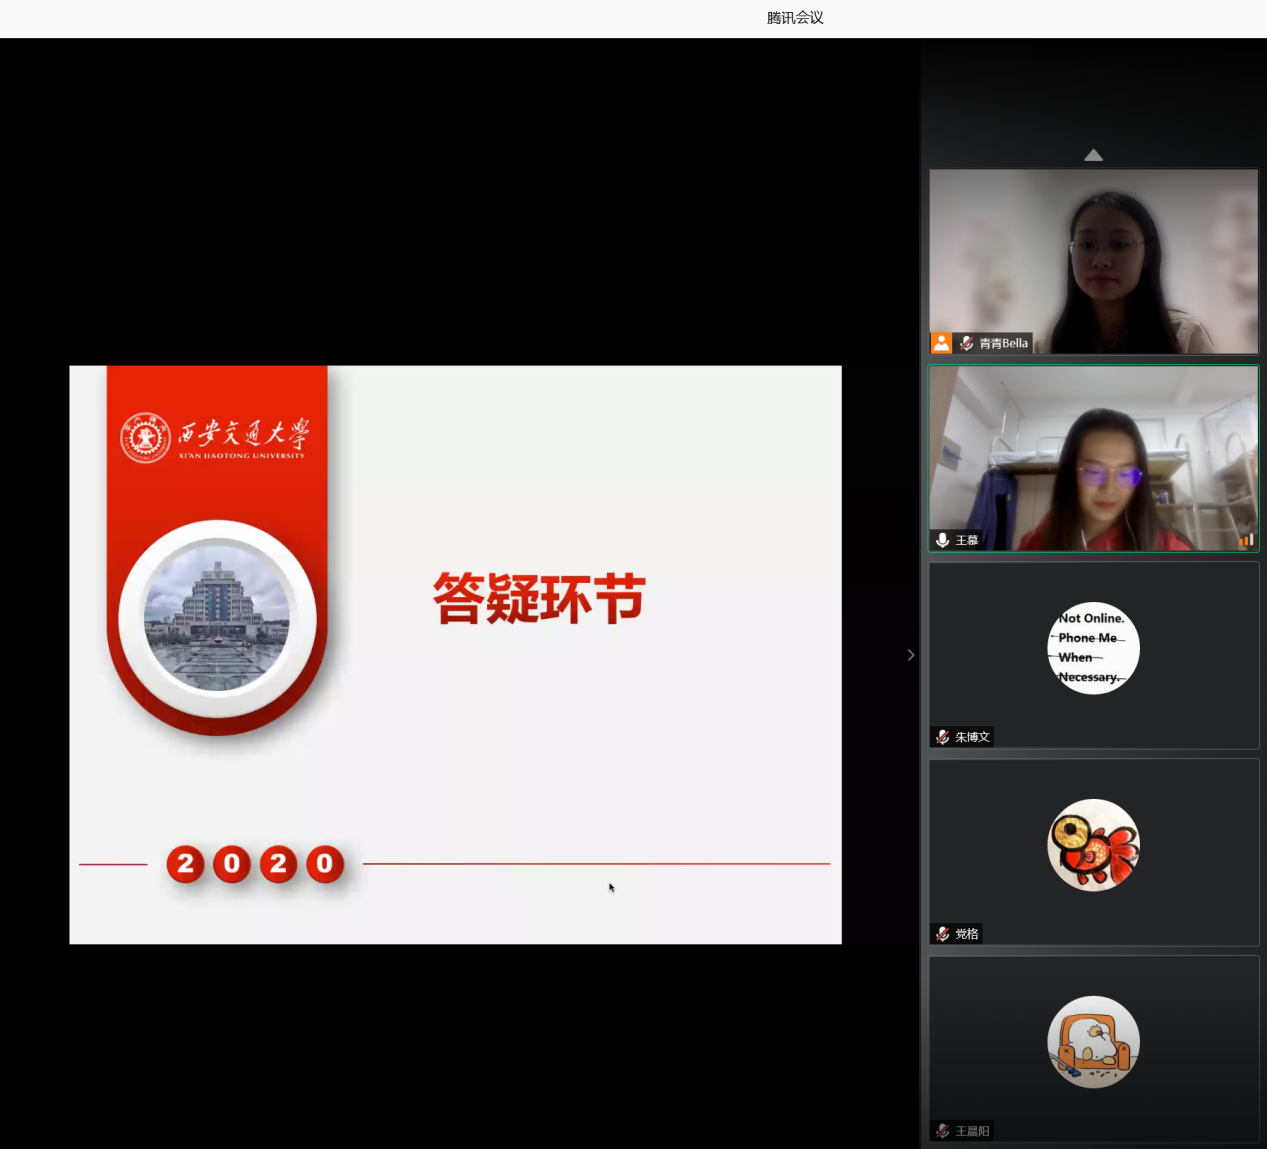This screenshot has width=1267, height=1149.
Task: Click the orange host icon beside 青青Bella
Action: point(941,343)
